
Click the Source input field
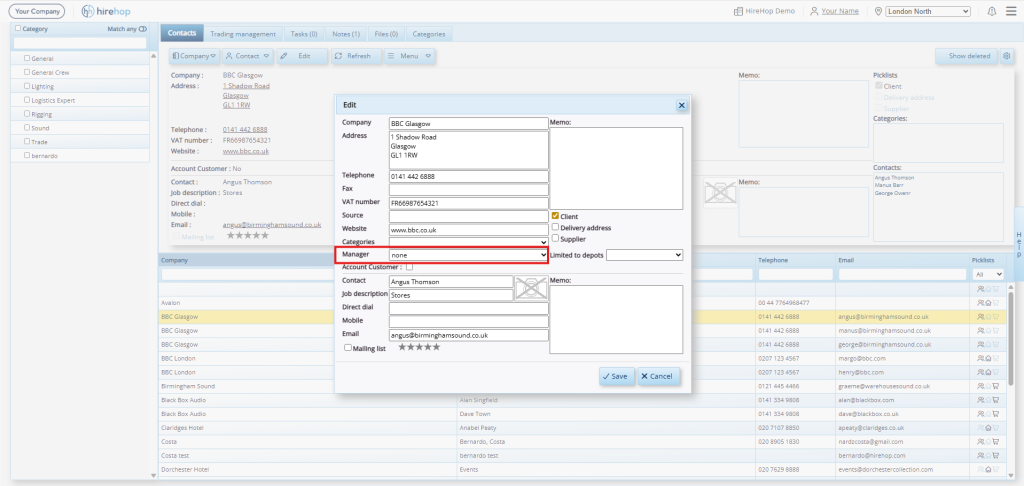click(468, 216)
